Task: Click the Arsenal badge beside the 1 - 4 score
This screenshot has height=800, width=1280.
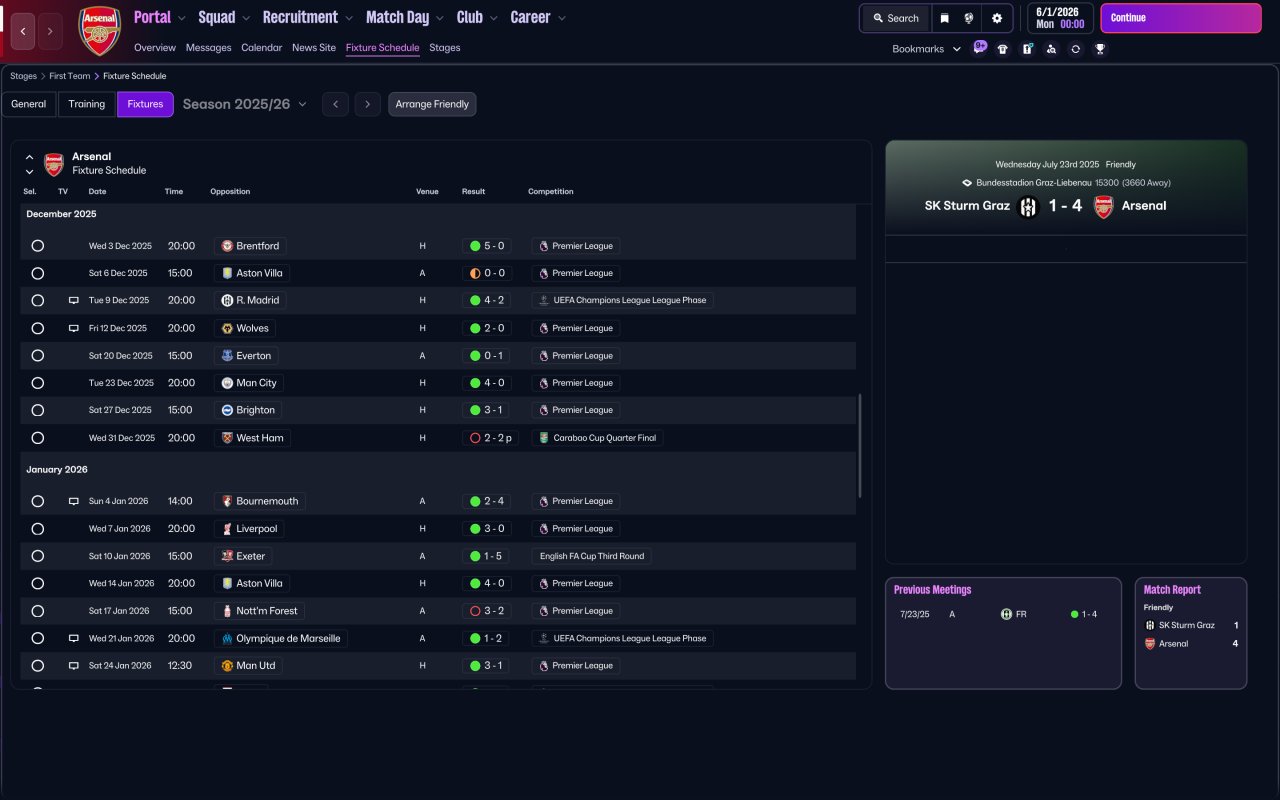Action: [1103, 206]
